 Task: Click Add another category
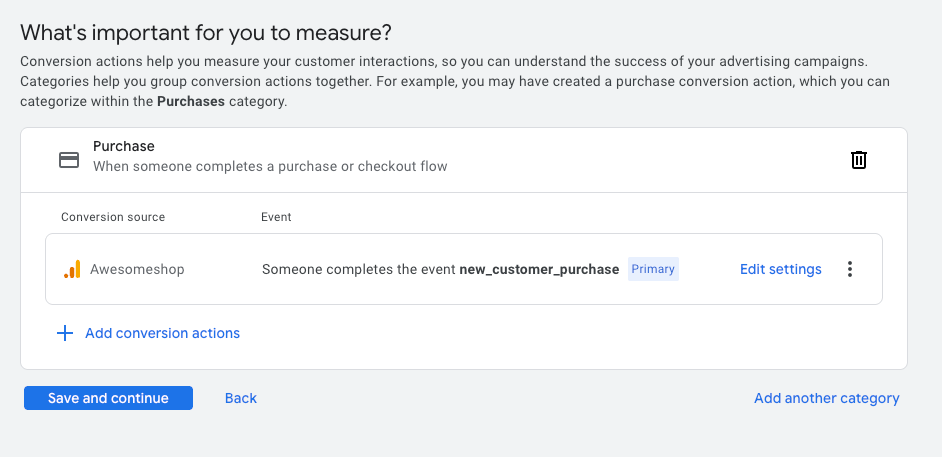coord(826,398)
